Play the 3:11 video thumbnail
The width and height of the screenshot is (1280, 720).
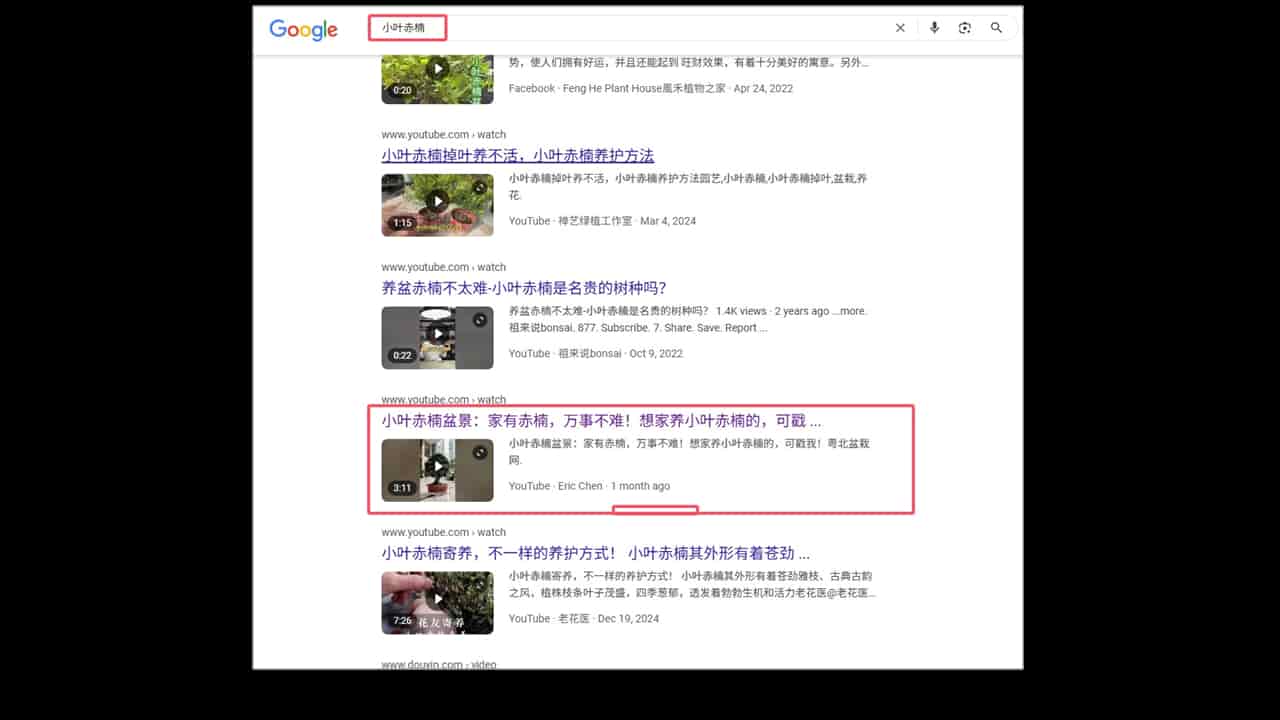[437, 470]
